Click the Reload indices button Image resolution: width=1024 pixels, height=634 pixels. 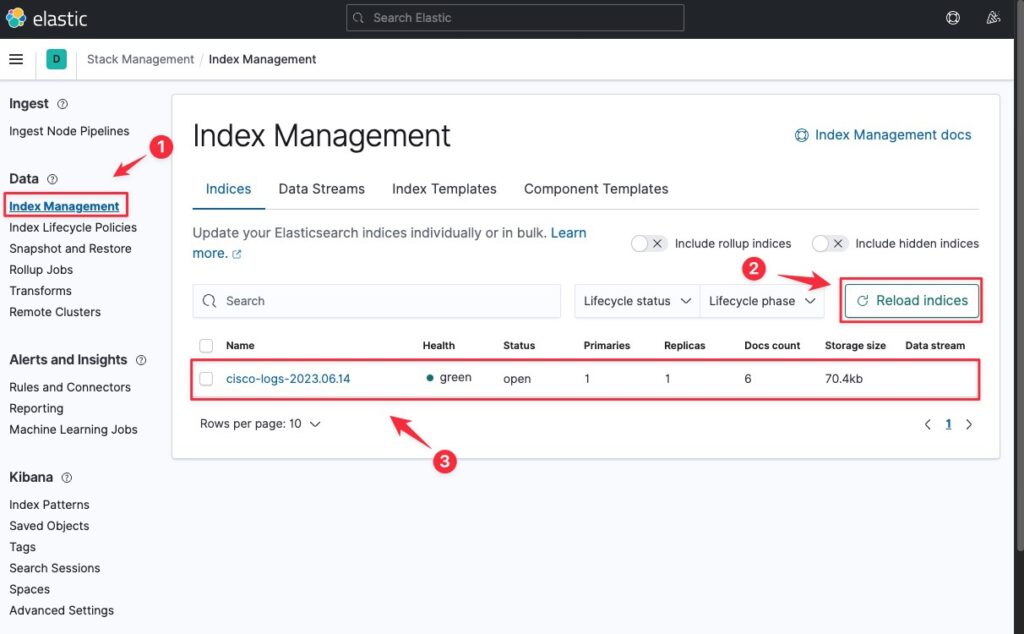coord(912,301)
